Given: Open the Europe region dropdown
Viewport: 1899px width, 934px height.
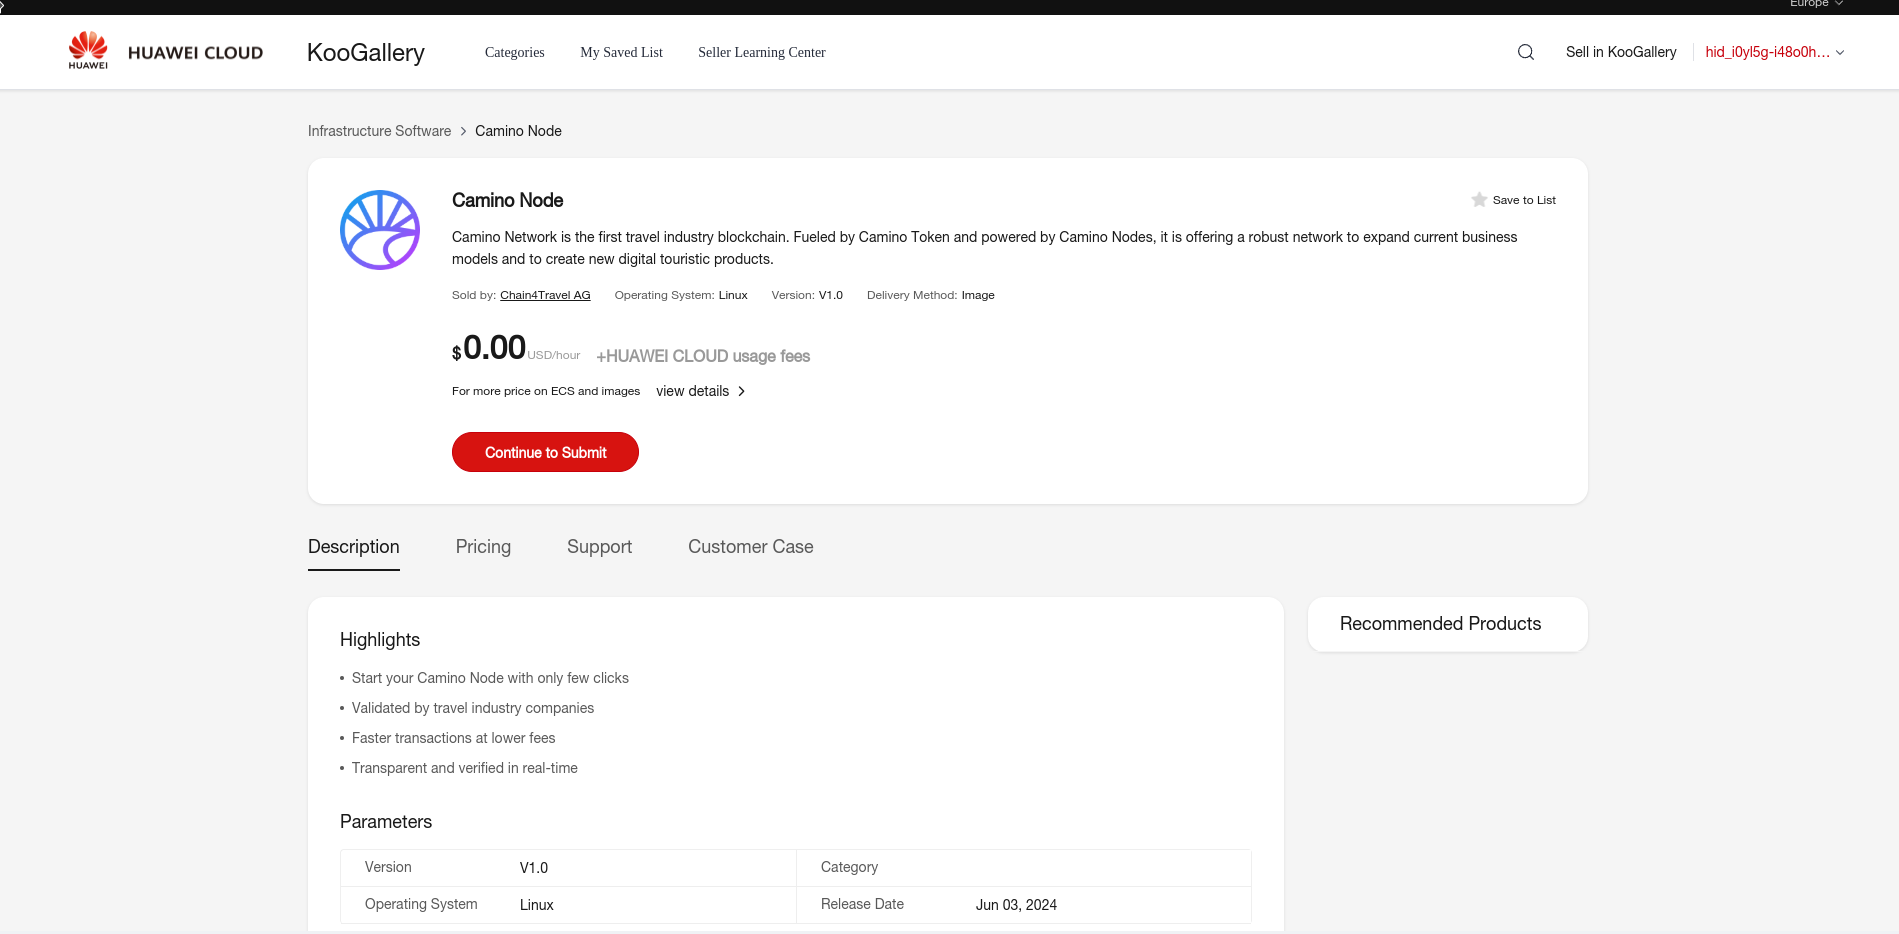Looking at the screenshot, I should pyautogui.click(x=1815, y=4).
